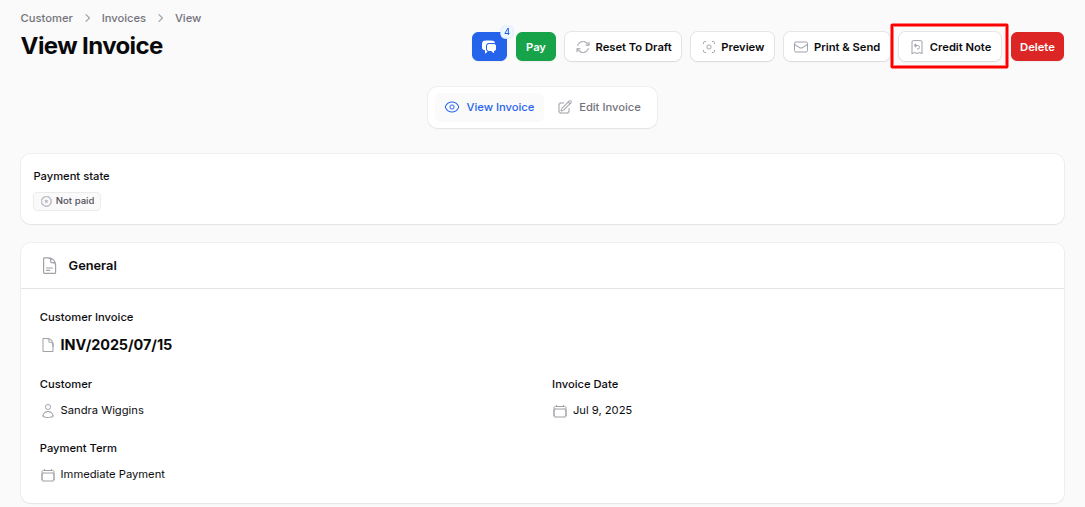Click the Not paid status badge
1085x507 pixels.
[67, 201]
